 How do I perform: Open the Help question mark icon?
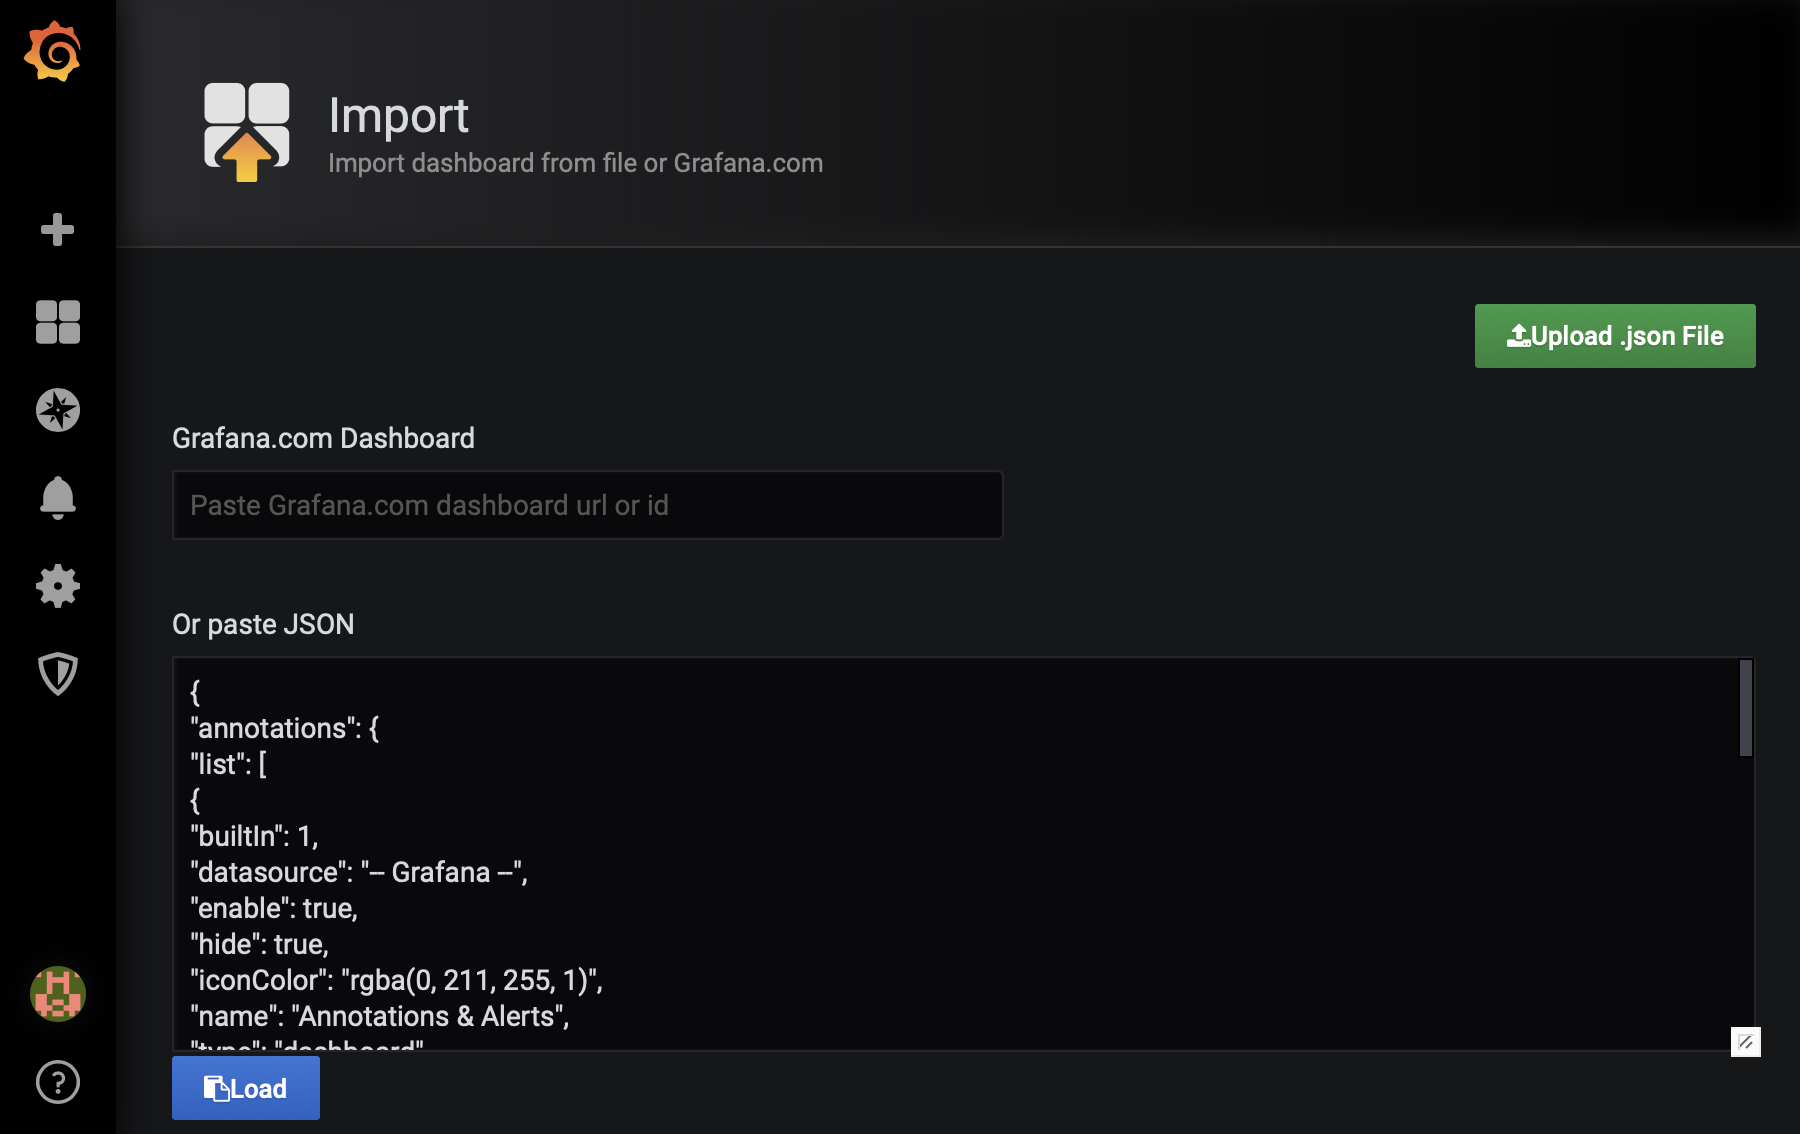coord(57,1081)
